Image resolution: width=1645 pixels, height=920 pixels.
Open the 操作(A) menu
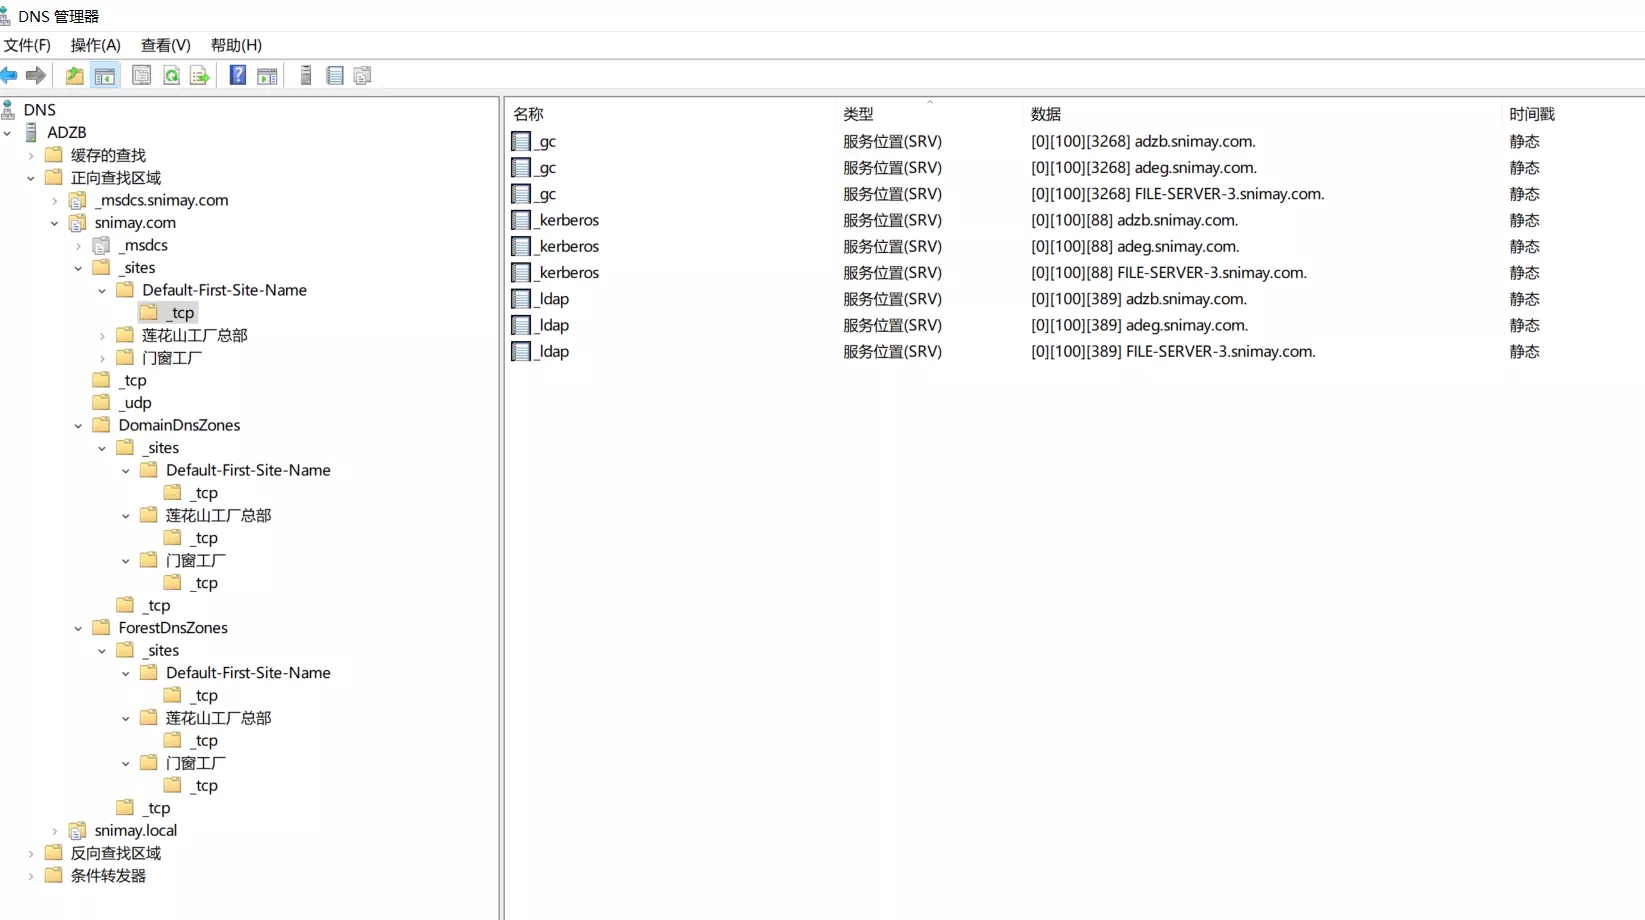95,45
